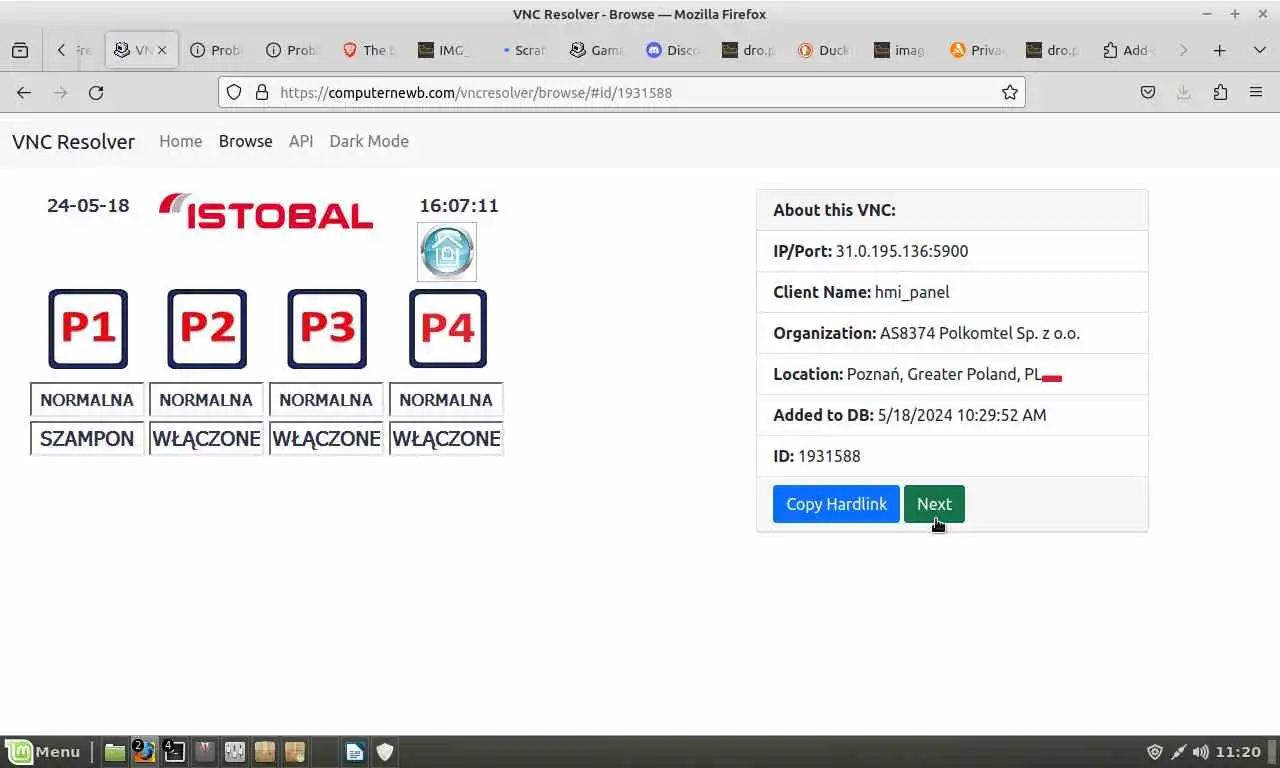Click WŁĄCZONE under P4
The width and height of the screenshot is (1280, 768).
point(446,438)
